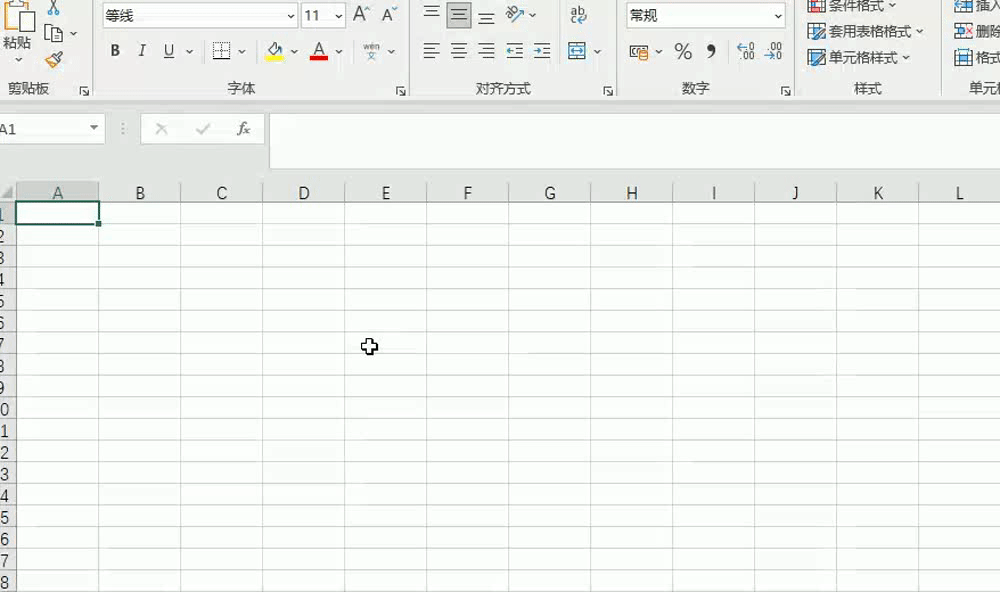Open alignment (对齐方式) dialog launcher

pos(608,91)
